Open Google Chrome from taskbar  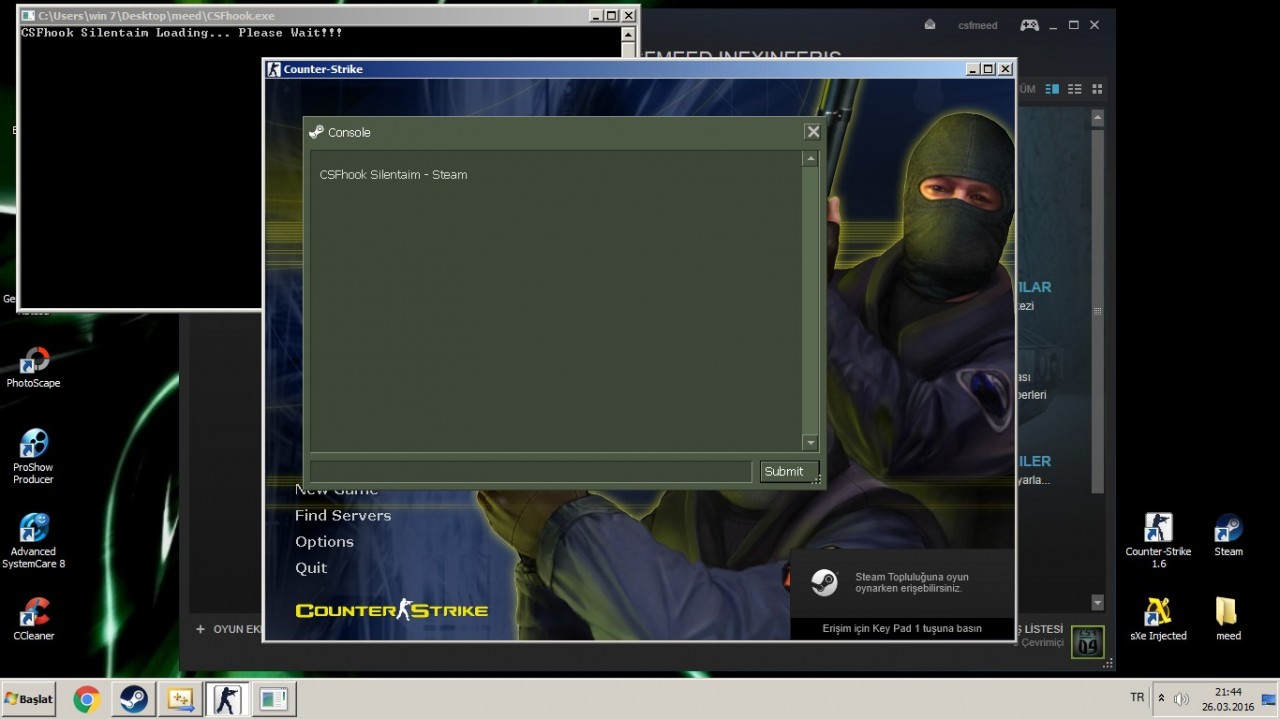(86, 700)
